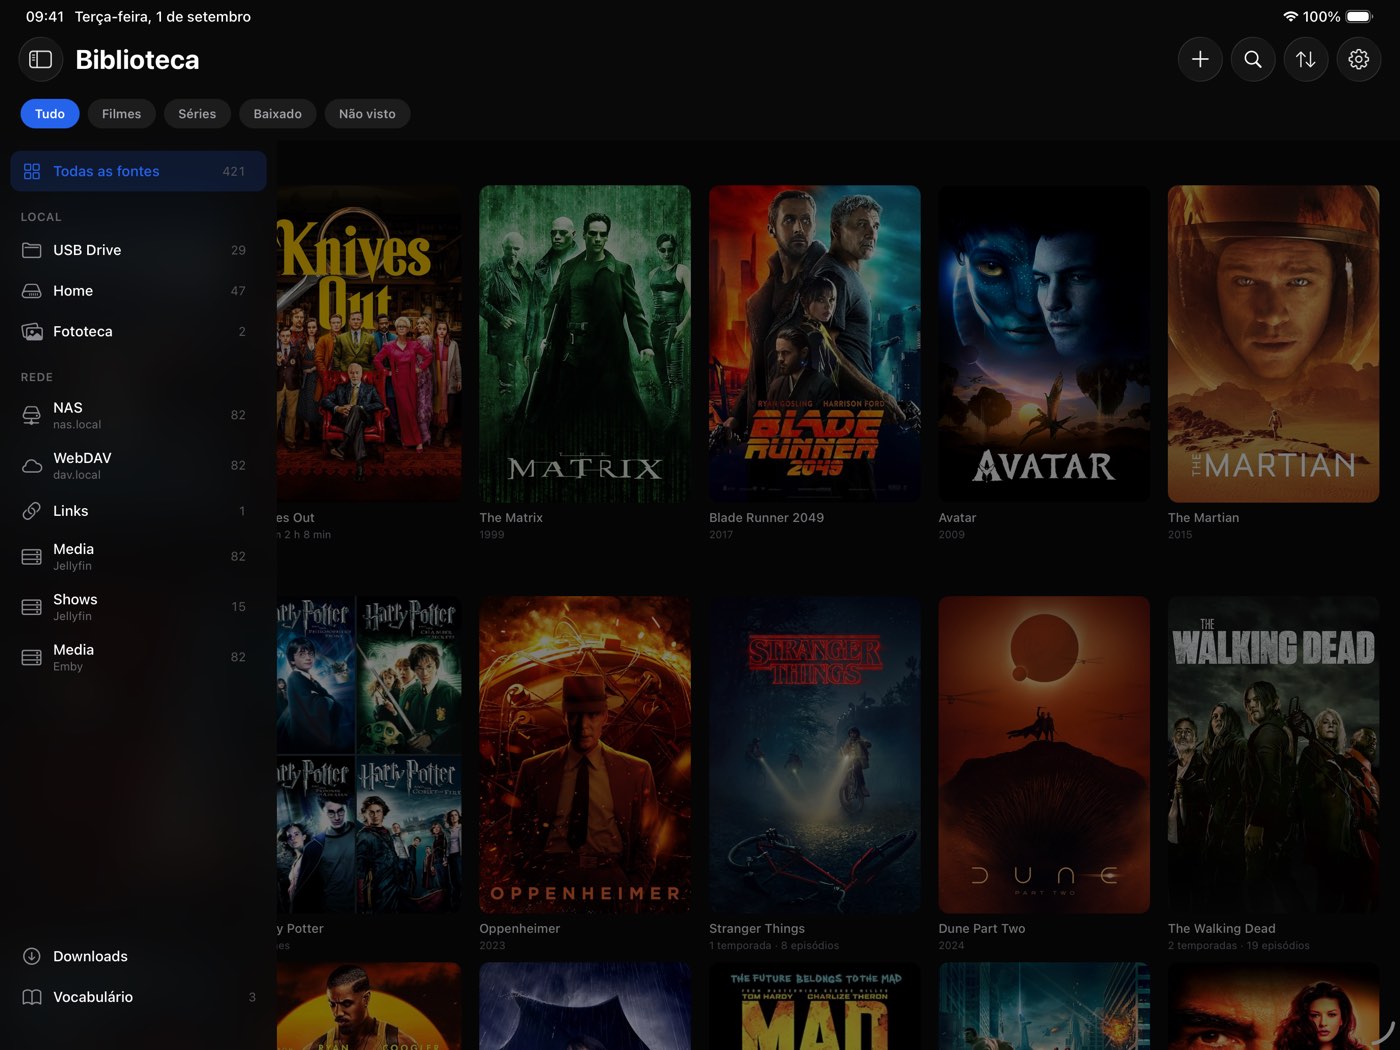The image size is (1400, 1050).
Task: Open The Walking Dead poster
Action: coord(1274,755)
